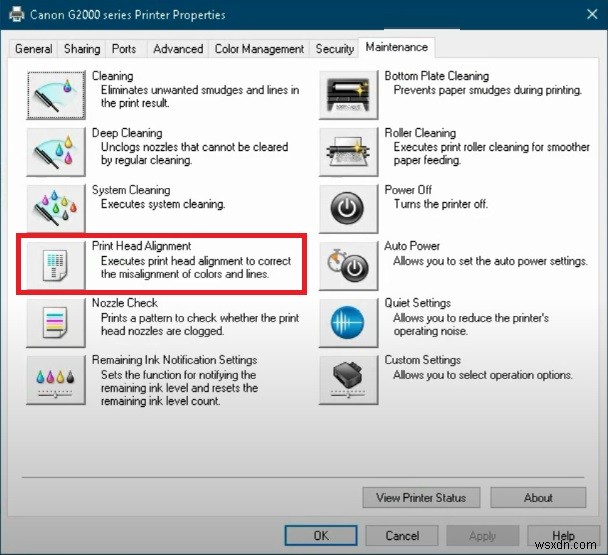The width and height of the screenshot is (608, 555).
Task: Run the Cleaning maintenance icon
Action: pos(56,95)
